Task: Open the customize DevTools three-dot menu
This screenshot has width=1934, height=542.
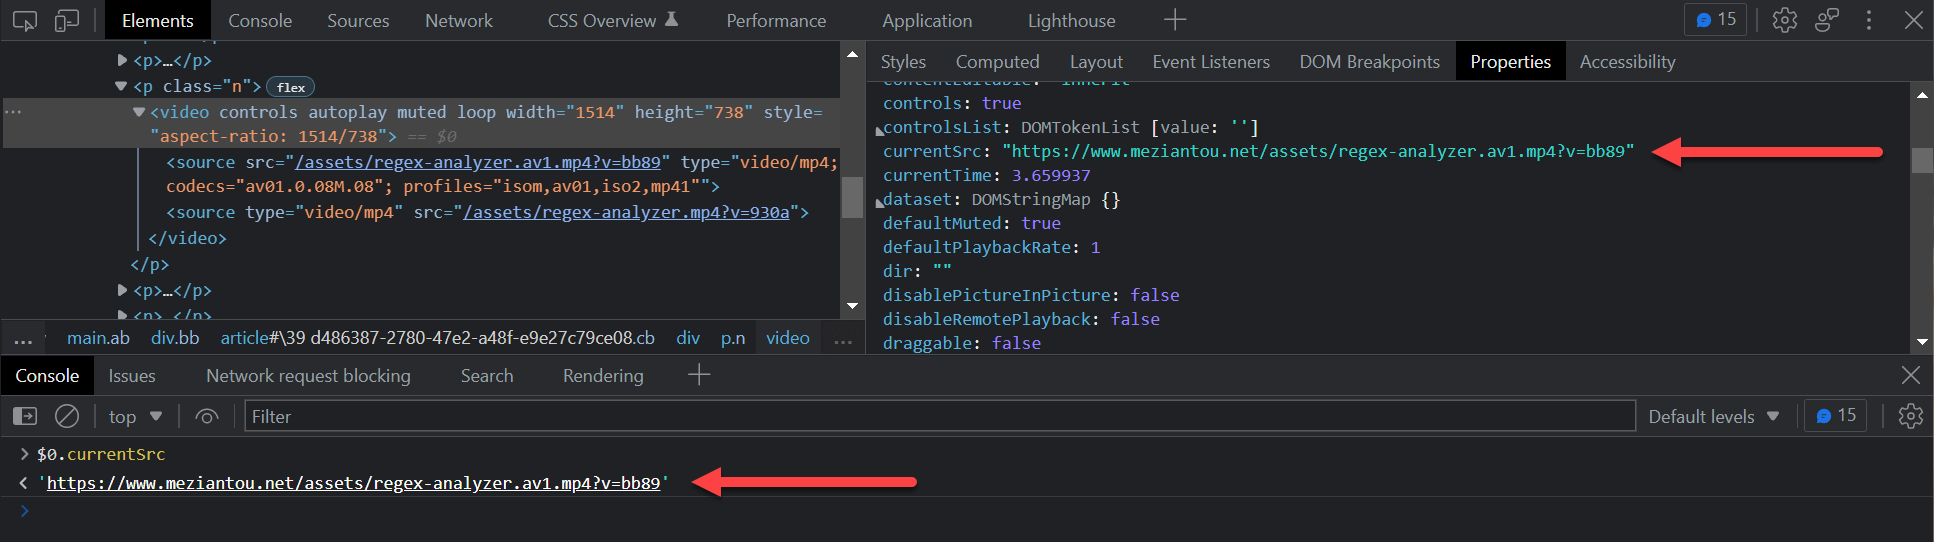Action: coord(1868,20)
